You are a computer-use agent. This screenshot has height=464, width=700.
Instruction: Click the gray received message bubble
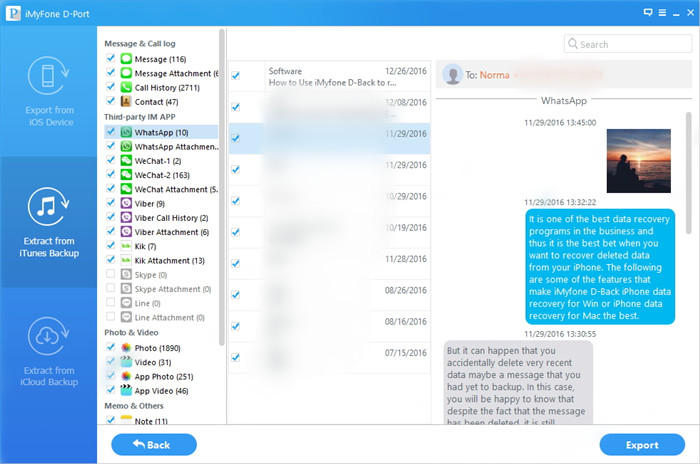pos(518,383)
